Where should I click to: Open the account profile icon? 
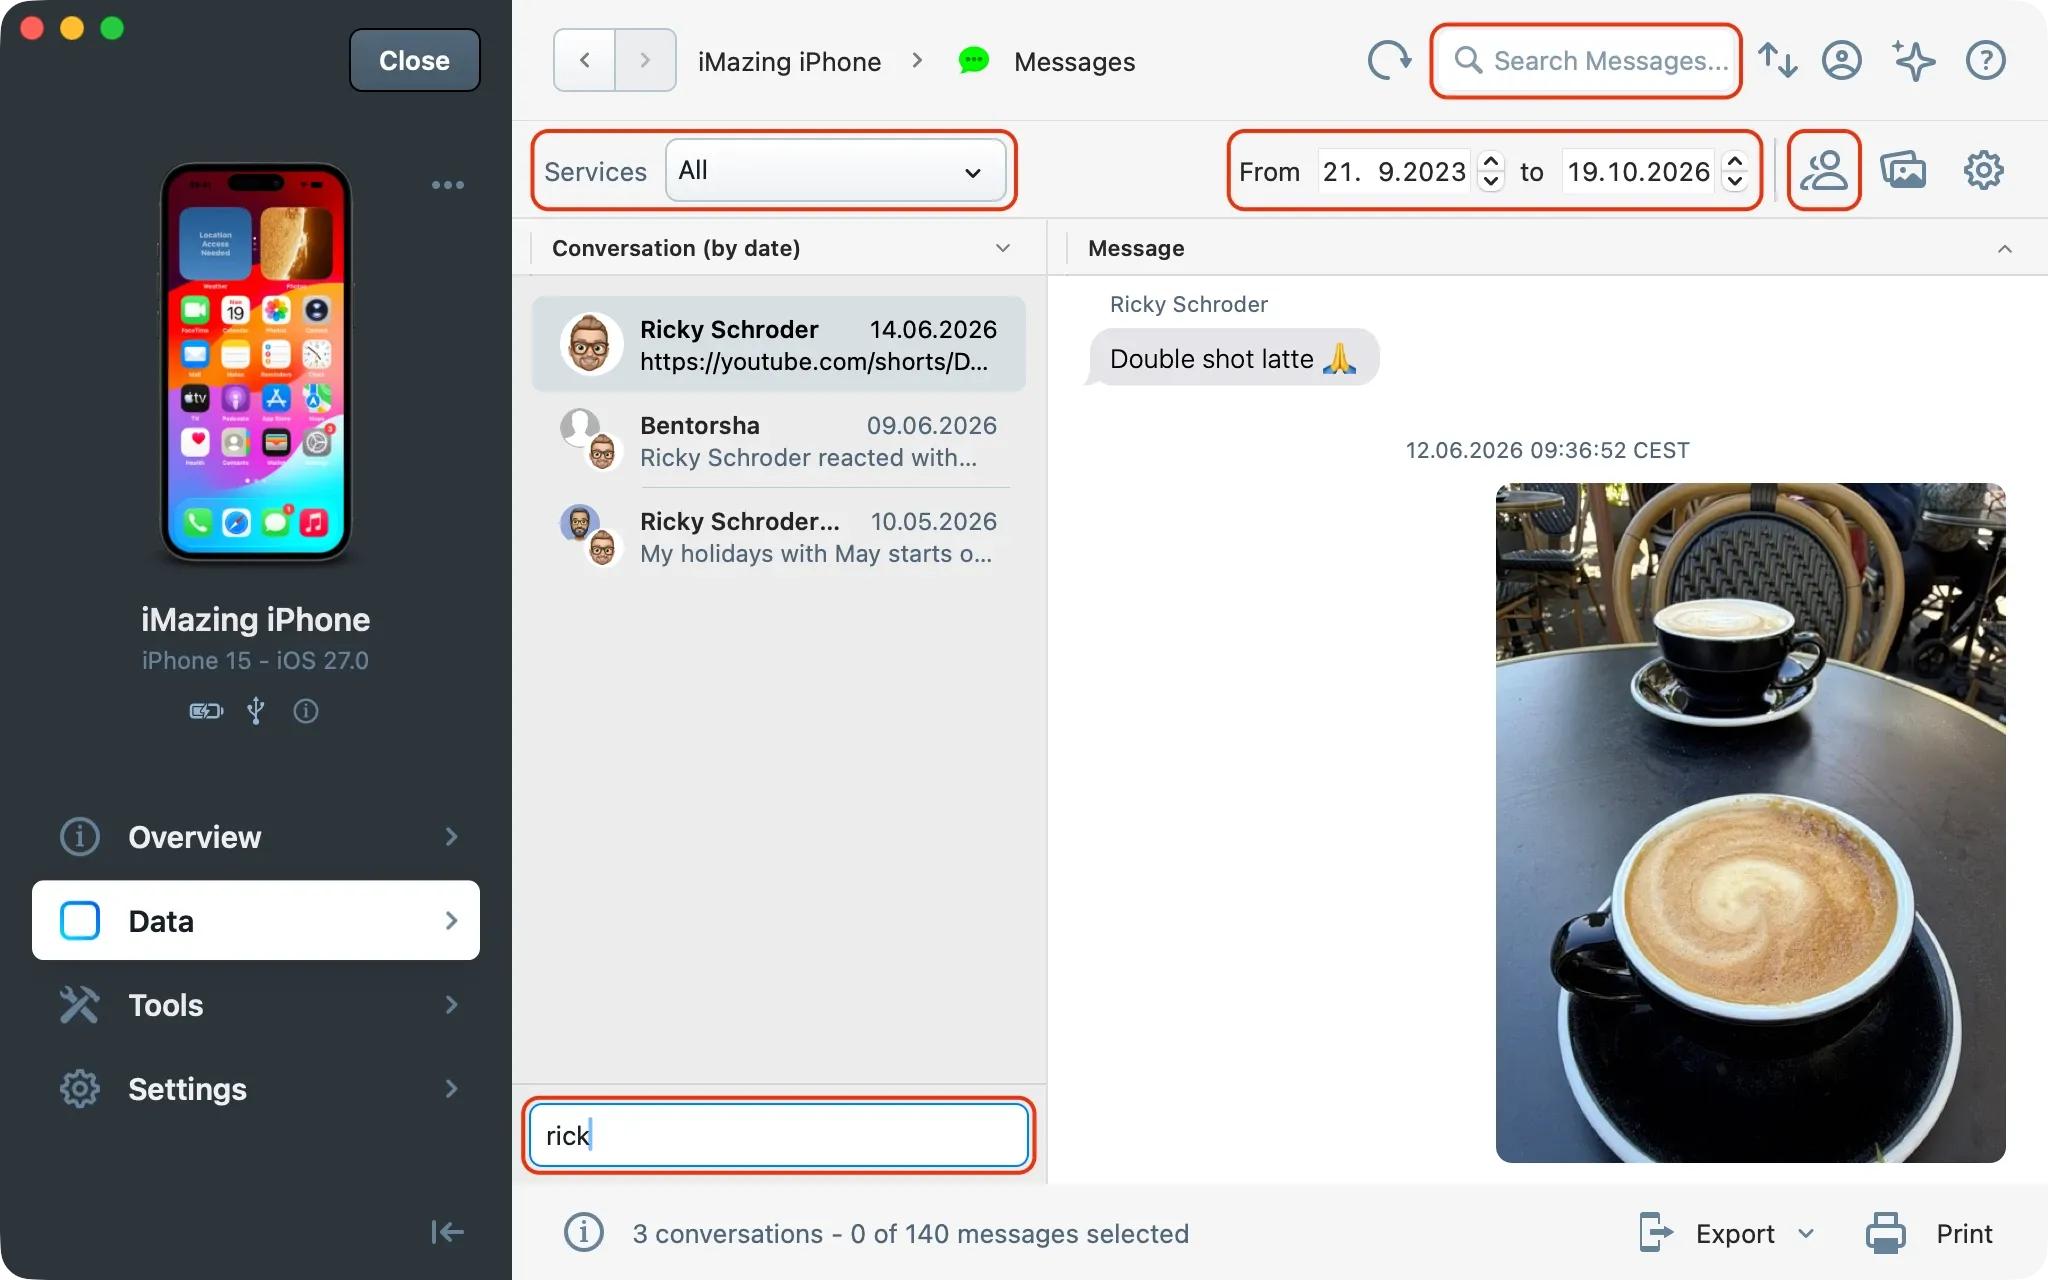click(x=1842, y=61)
